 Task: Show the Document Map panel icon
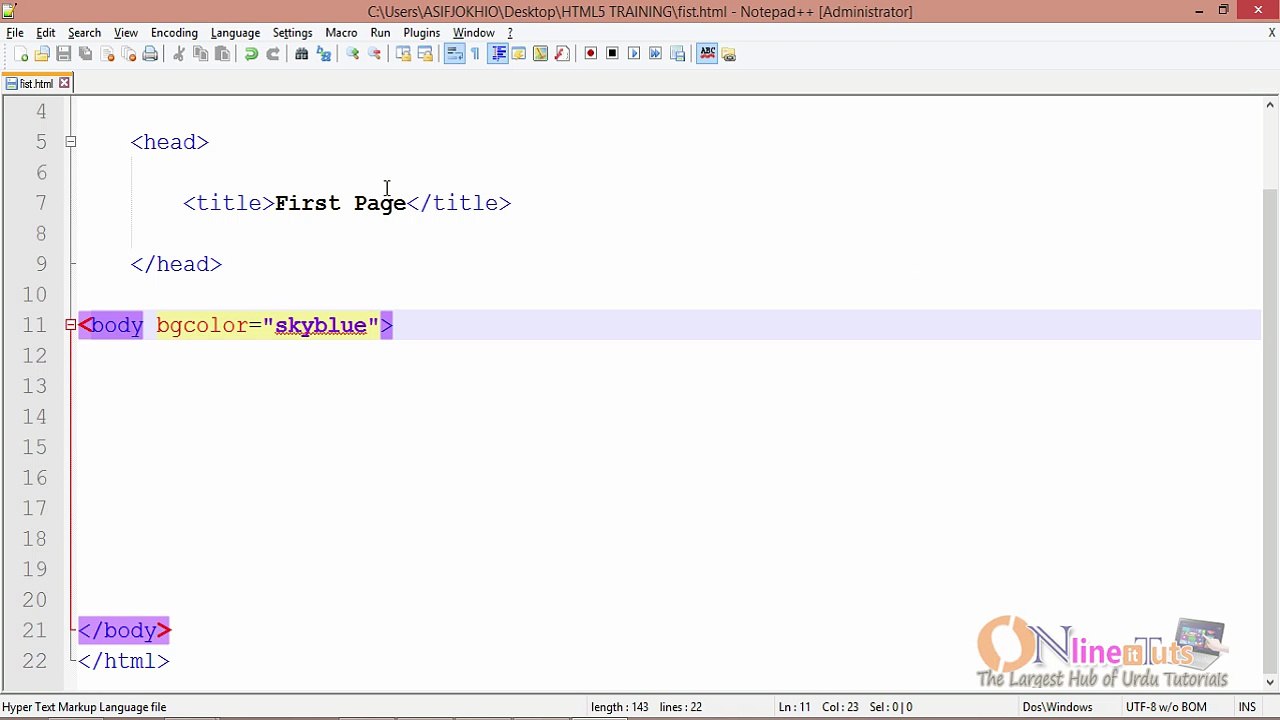click(540, 54)
